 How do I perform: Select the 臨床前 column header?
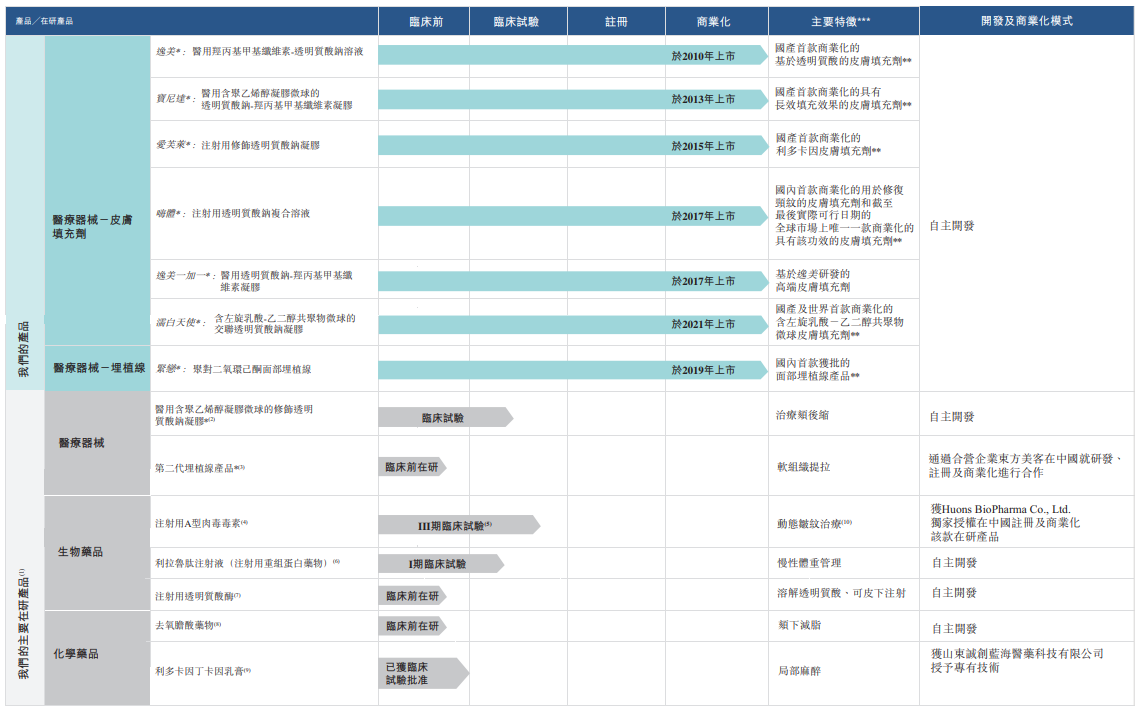(x=424, y=22)
